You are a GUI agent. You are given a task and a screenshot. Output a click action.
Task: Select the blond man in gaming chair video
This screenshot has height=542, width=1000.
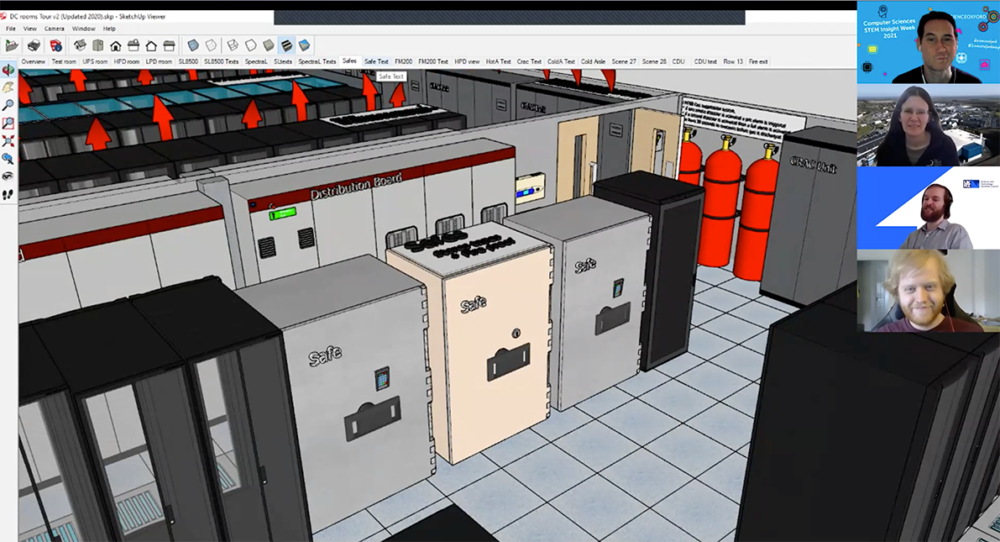(928, 291)
